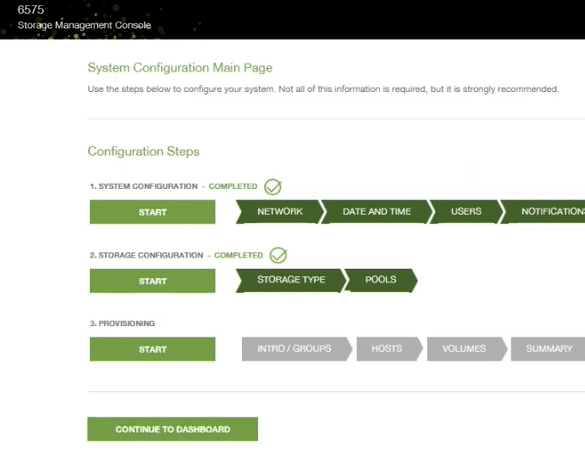Open the Network configuration step
Screen dimensions: 585x469
(280, 212)
